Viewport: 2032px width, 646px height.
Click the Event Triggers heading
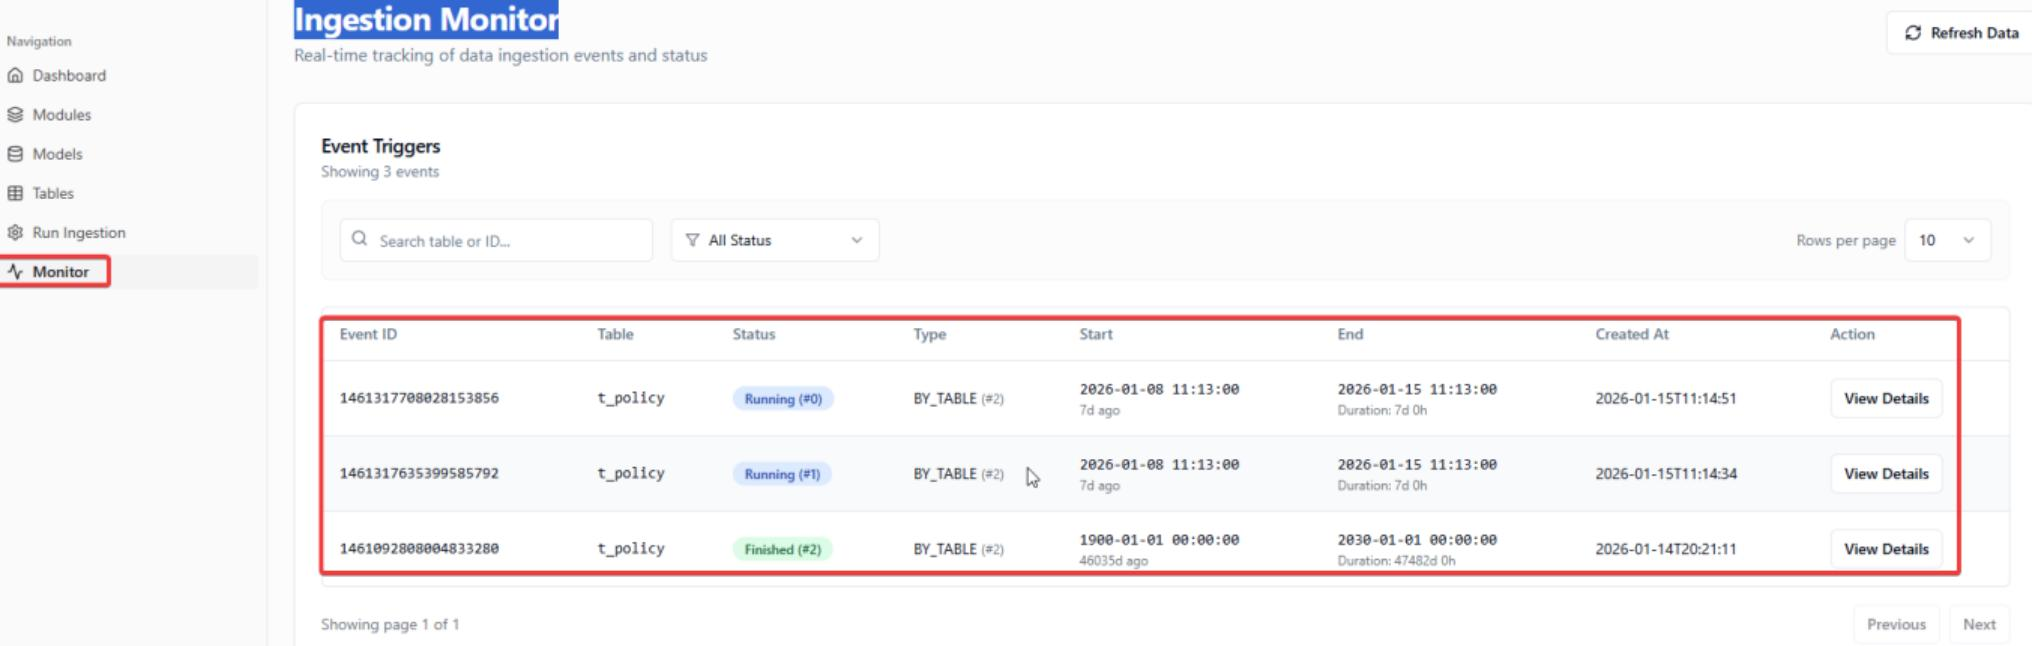click(381, 146)
